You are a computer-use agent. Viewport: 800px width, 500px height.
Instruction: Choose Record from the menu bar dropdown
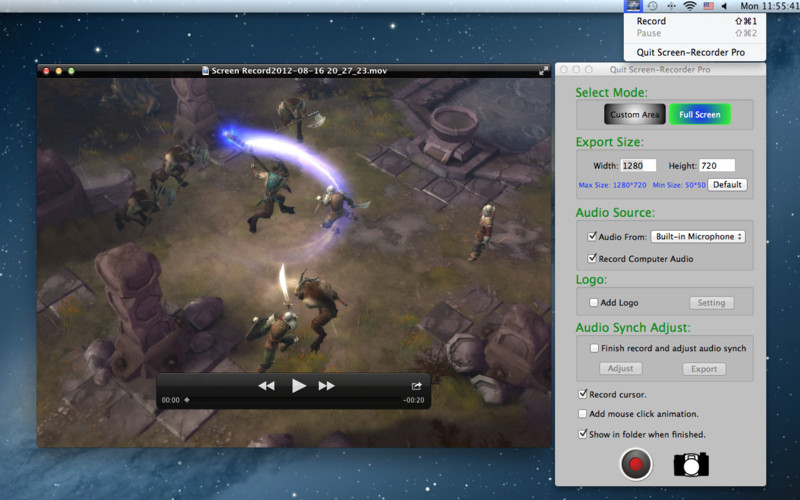point(694,21)
